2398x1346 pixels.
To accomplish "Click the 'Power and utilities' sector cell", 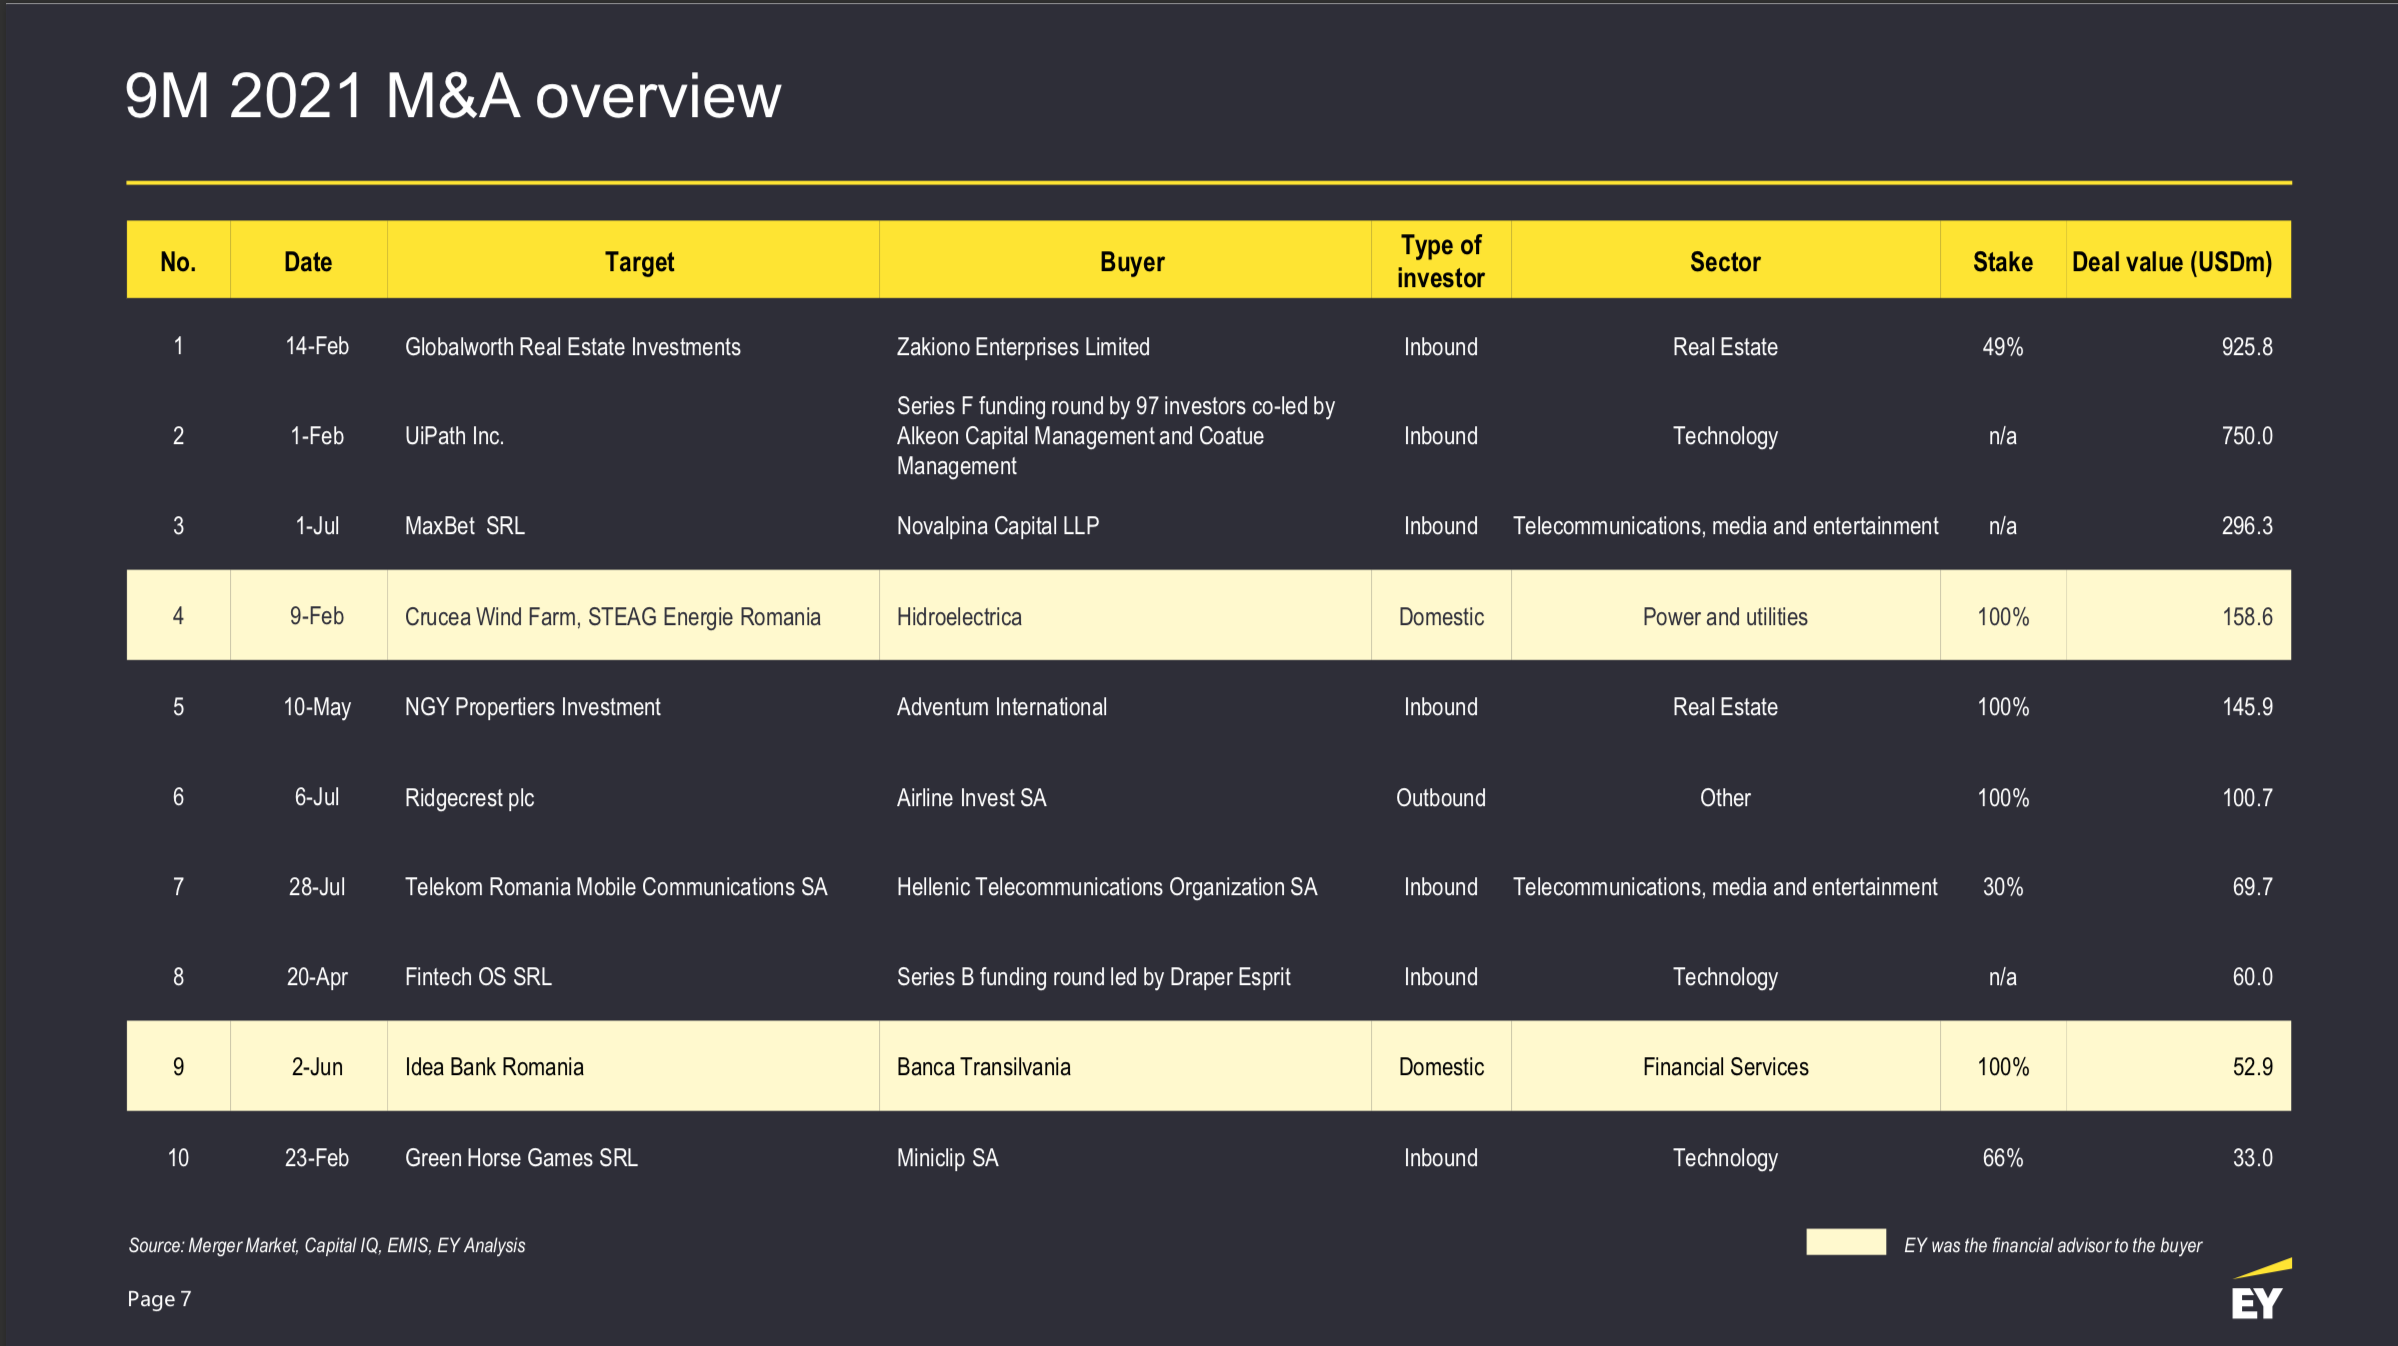I will point(1725,617).
